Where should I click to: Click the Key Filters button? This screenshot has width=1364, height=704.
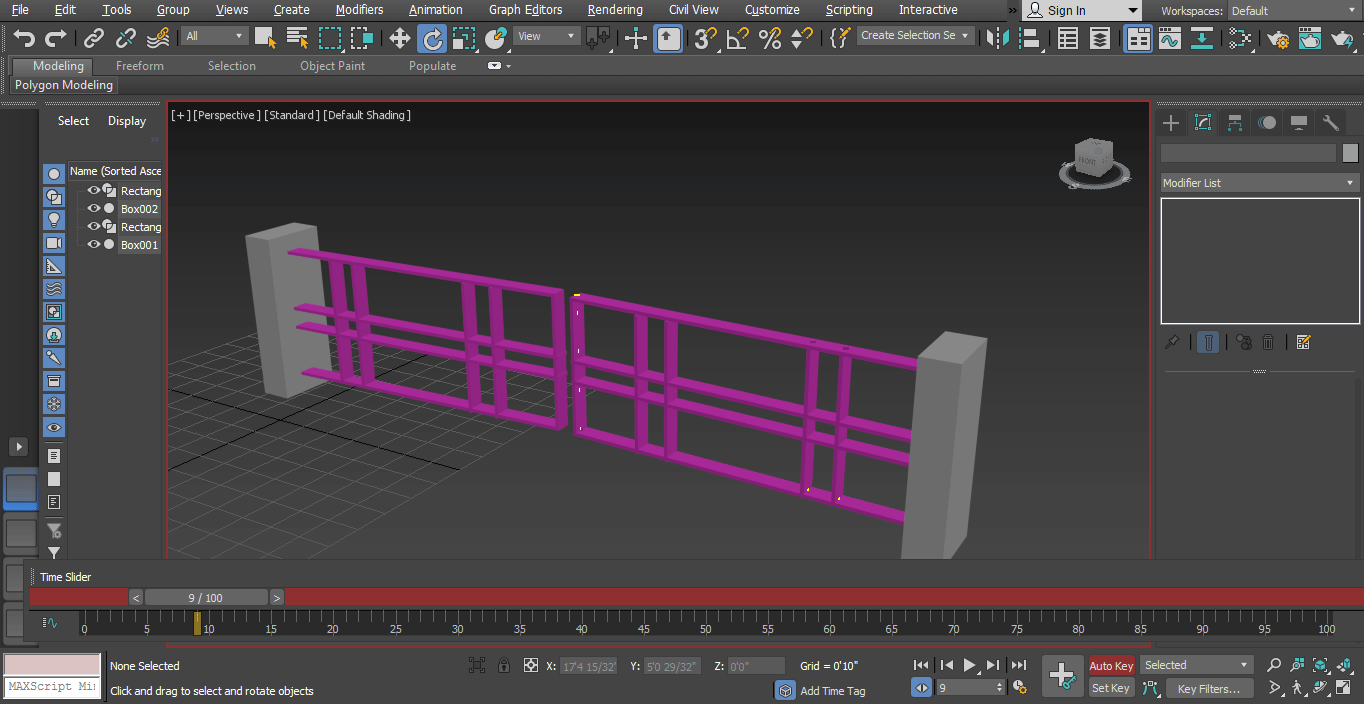click(x=1209, y=688)
